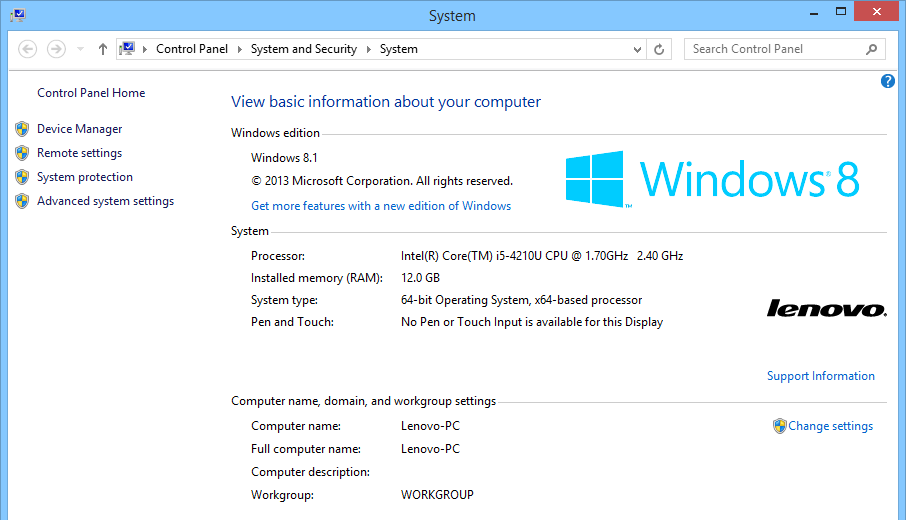
Task: Click the shield icon beside System protection
Action: tap(22, 177)
